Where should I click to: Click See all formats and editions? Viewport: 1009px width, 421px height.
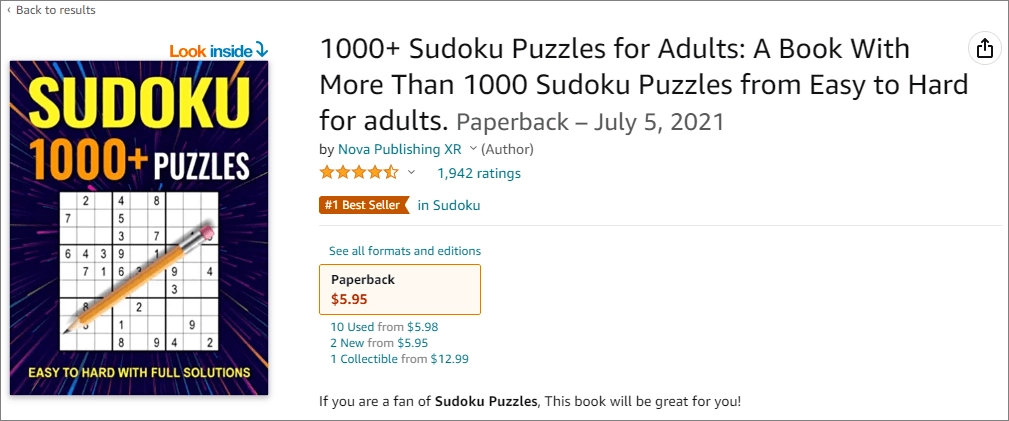tap(405, 251)
